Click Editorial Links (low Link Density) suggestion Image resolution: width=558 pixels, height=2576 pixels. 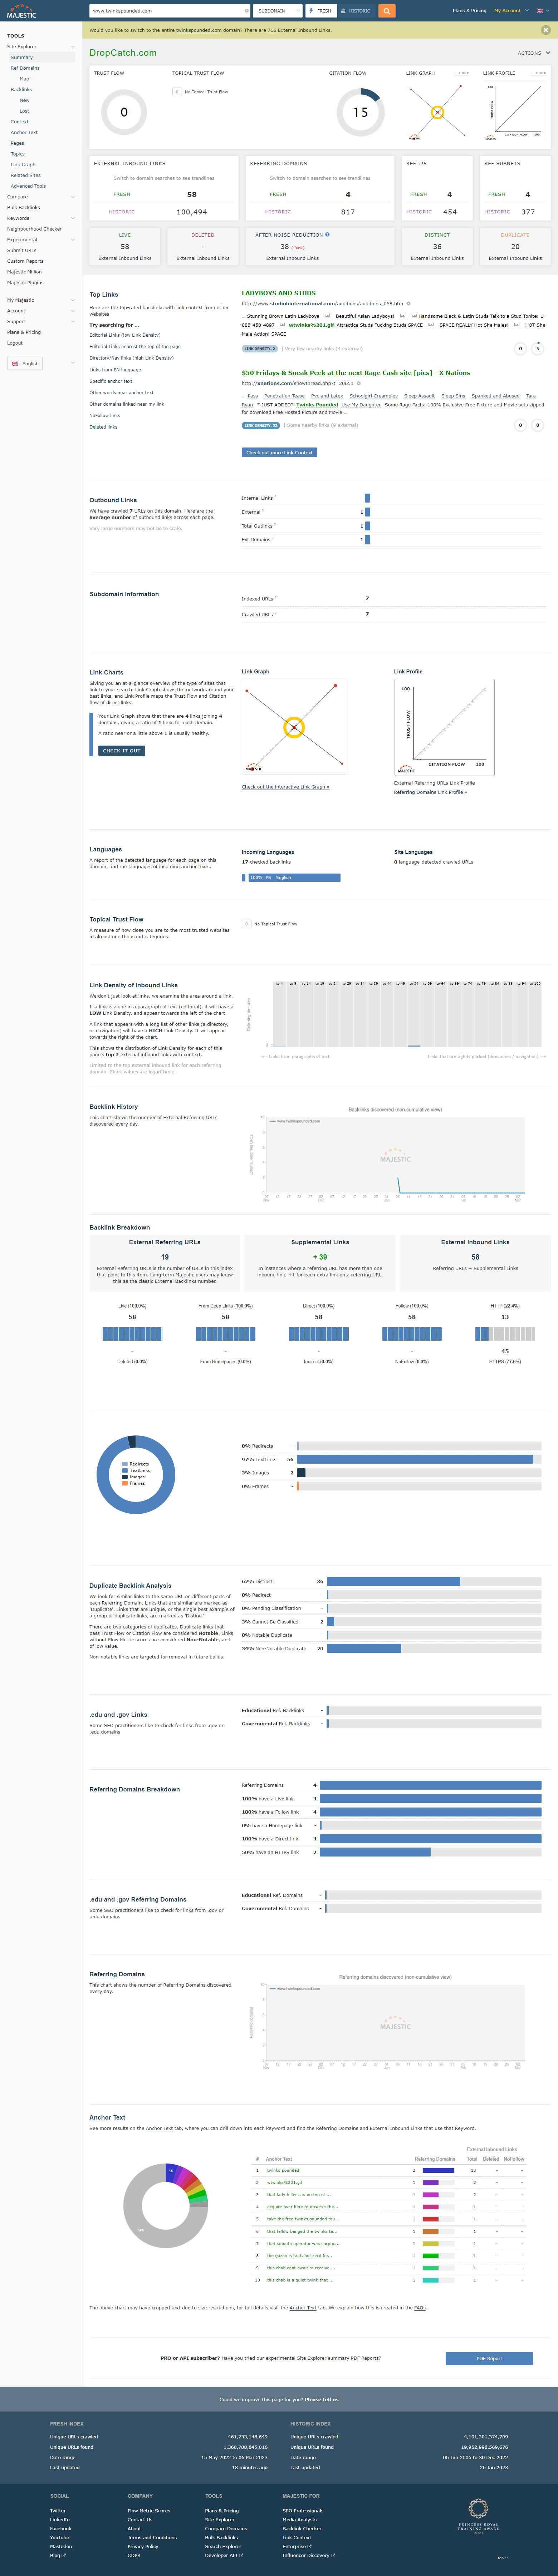coord(125,335)
